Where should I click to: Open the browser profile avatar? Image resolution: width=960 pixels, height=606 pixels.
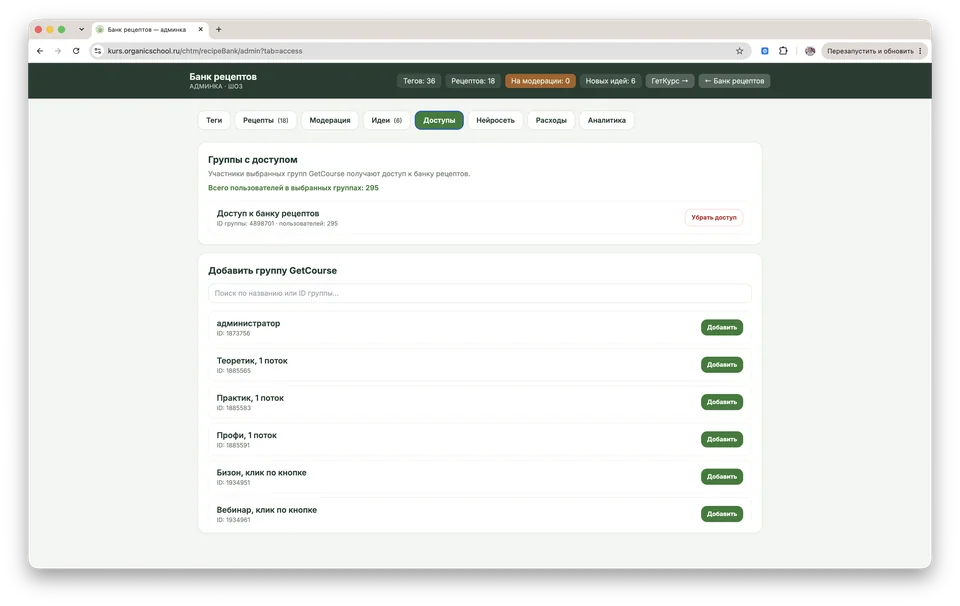pyautogui.click(x=810, y=51)
